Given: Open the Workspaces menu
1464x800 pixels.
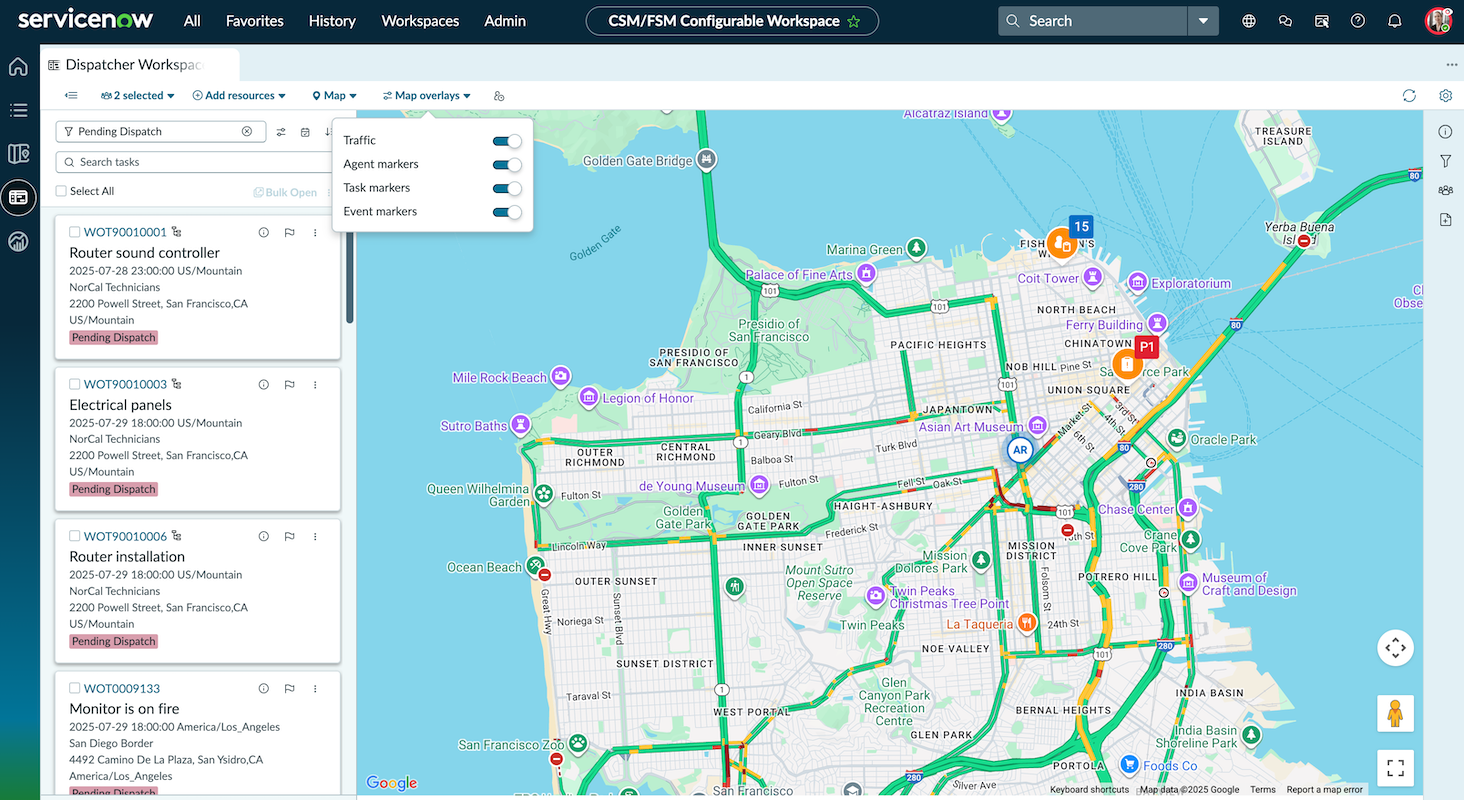Looking at the screenshot, I should click(420, 21).
